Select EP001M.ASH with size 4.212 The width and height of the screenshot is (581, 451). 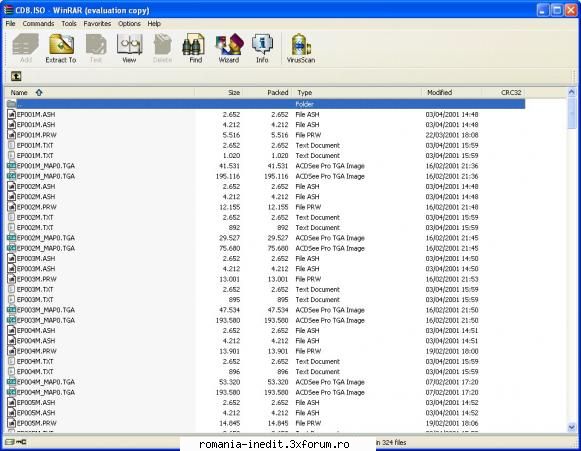[x=36, y=125]
